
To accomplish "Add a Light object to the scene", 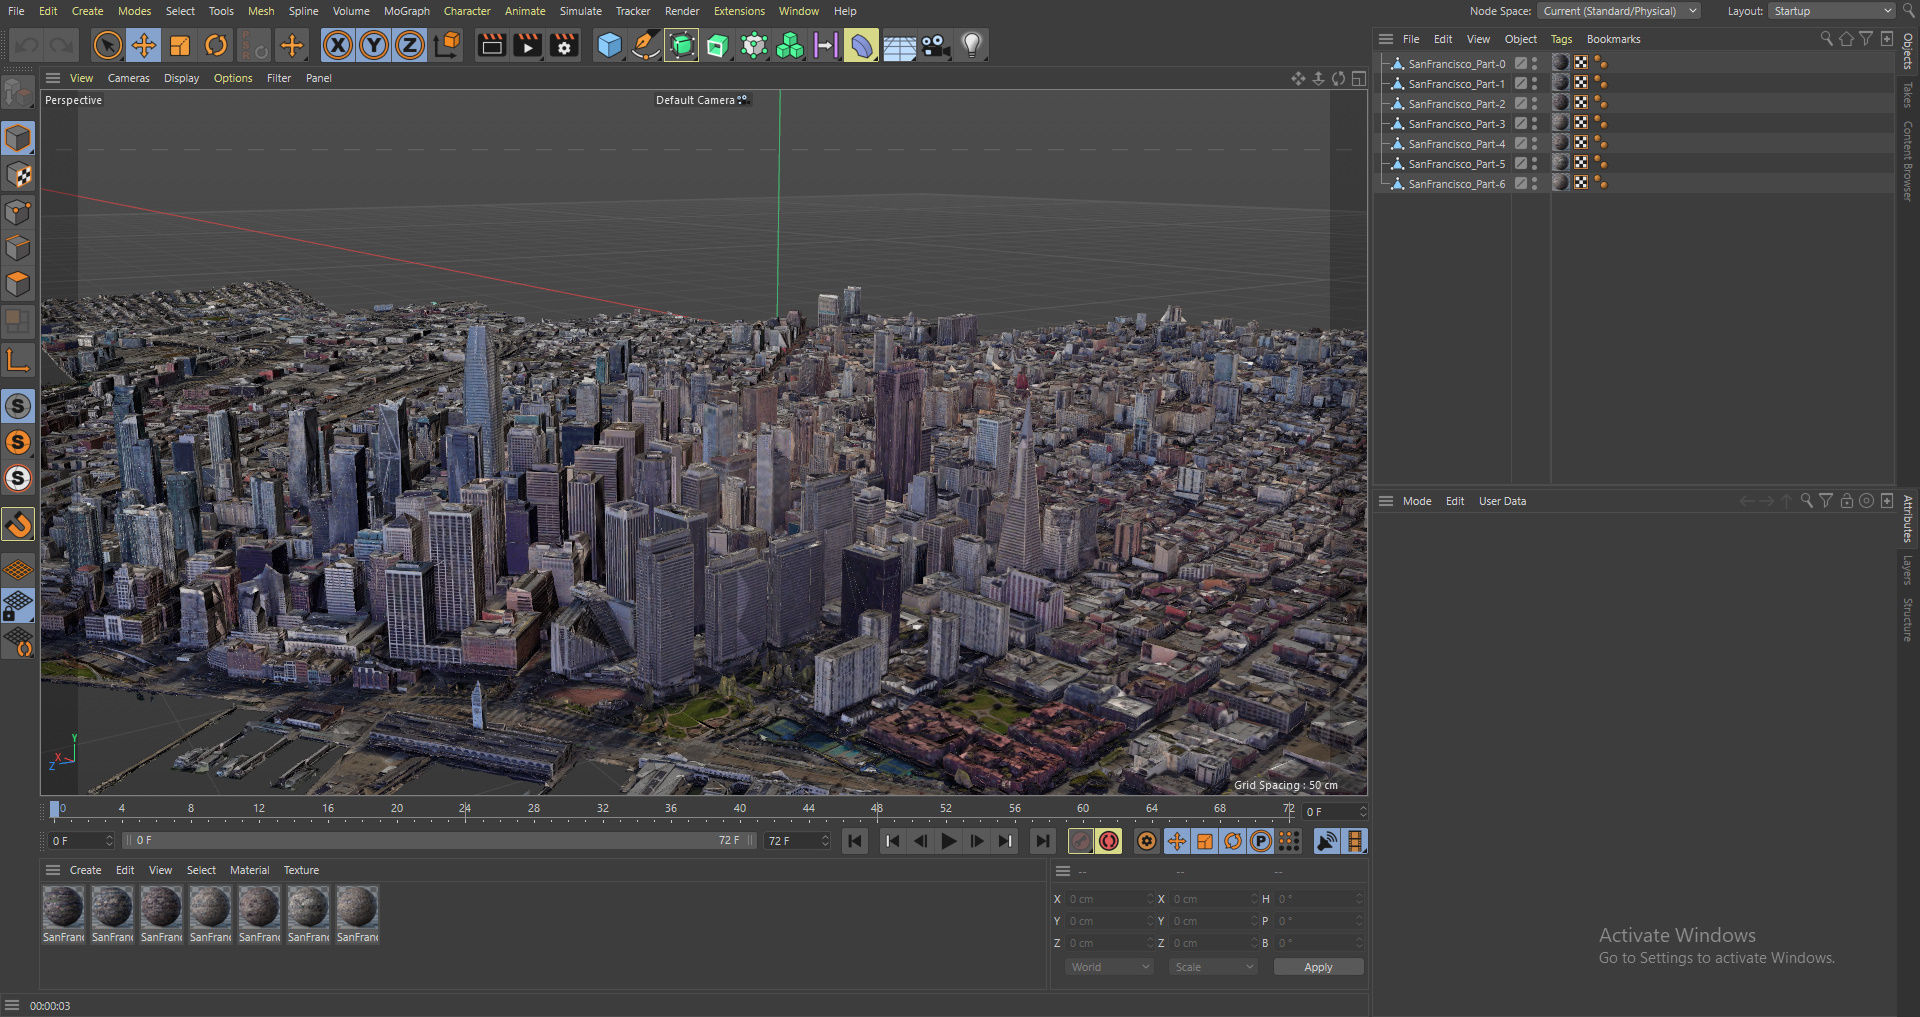I will [971, 45].
